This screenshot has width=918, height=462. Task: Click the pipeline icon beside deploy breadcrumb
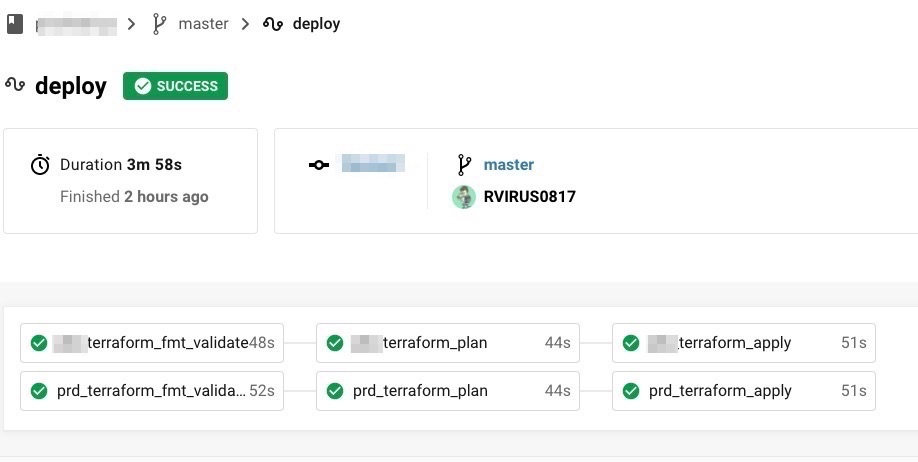(x=272, y=23)
